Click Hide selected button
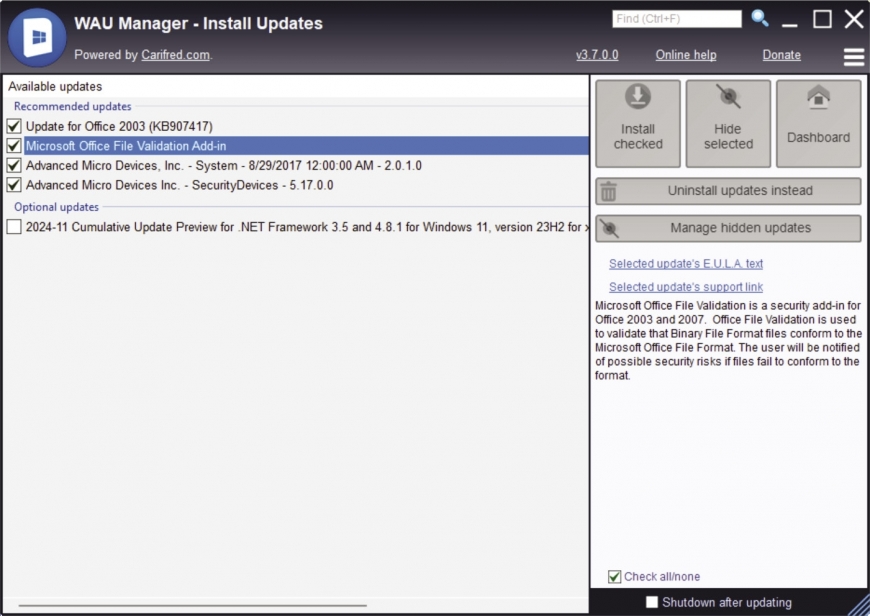The image size is (870, 616). coord(728,124)
